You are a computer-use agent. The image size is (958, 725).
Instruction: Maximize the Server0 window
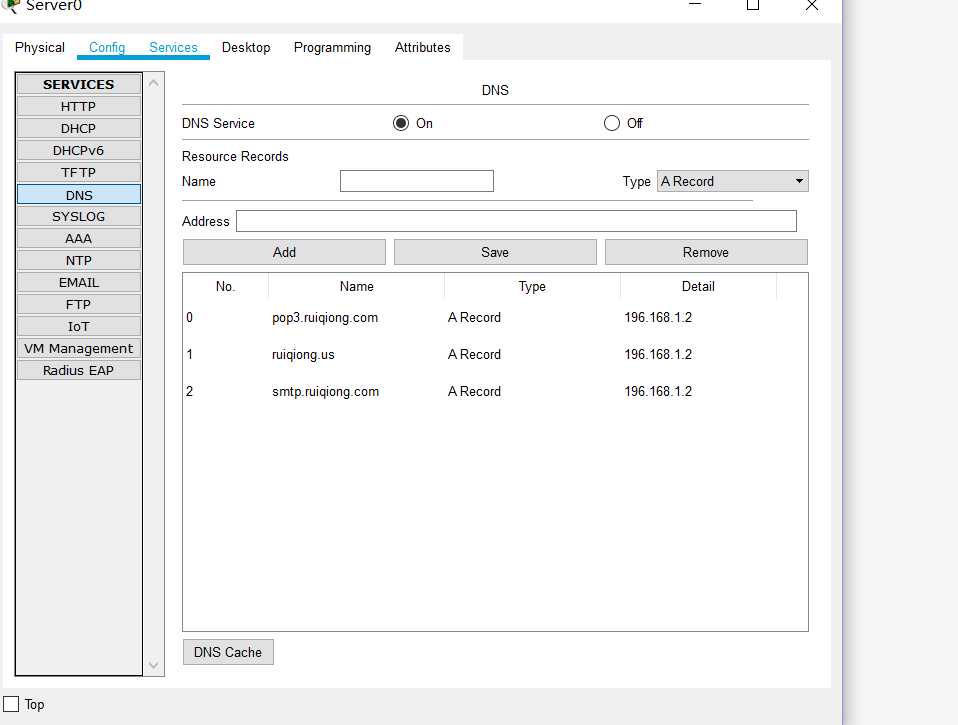click(753, 5)
